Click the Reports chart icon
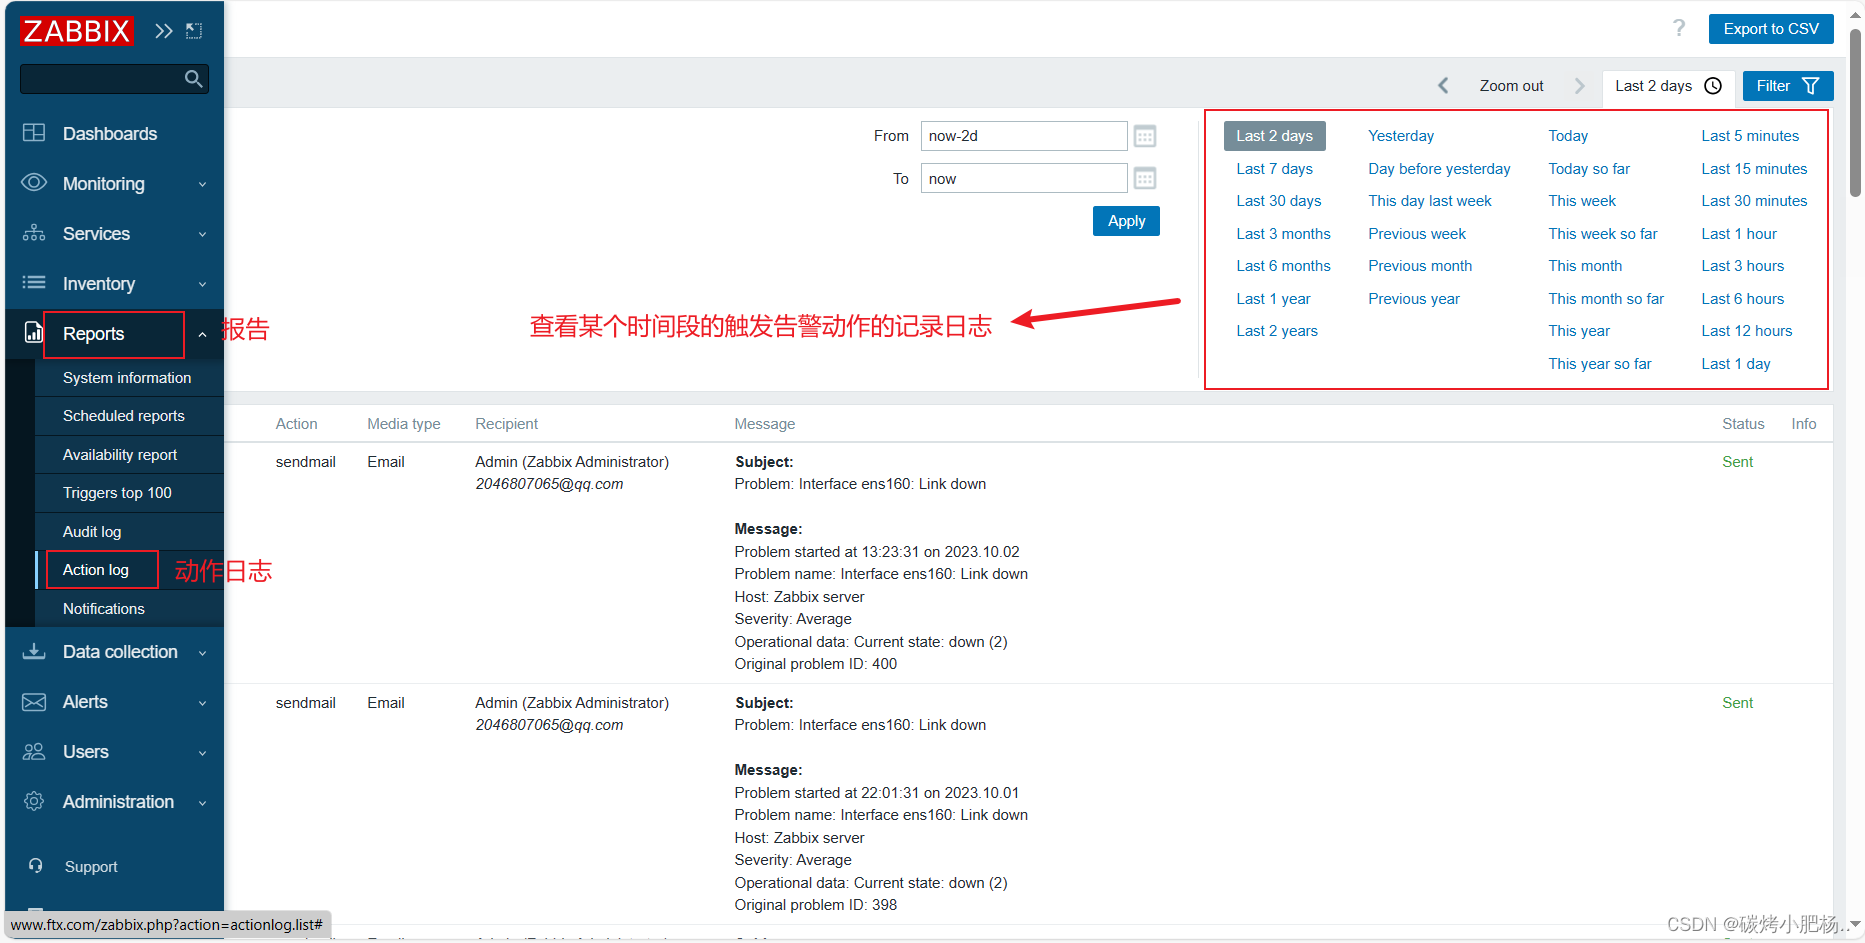 click(34, 333)
